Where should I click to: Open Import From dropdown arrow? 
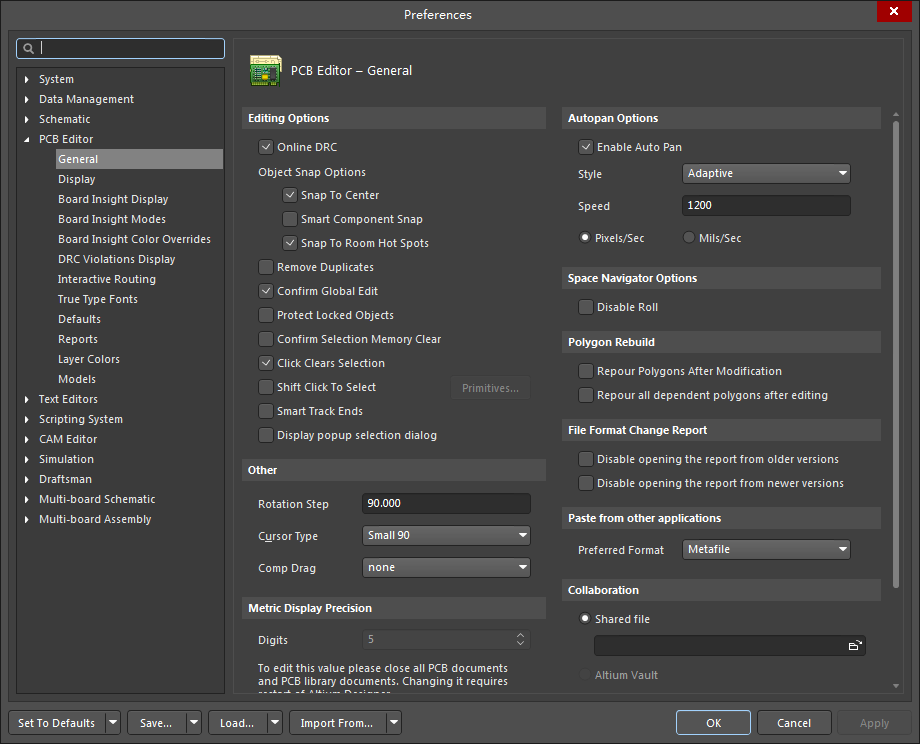click(394, 723)
